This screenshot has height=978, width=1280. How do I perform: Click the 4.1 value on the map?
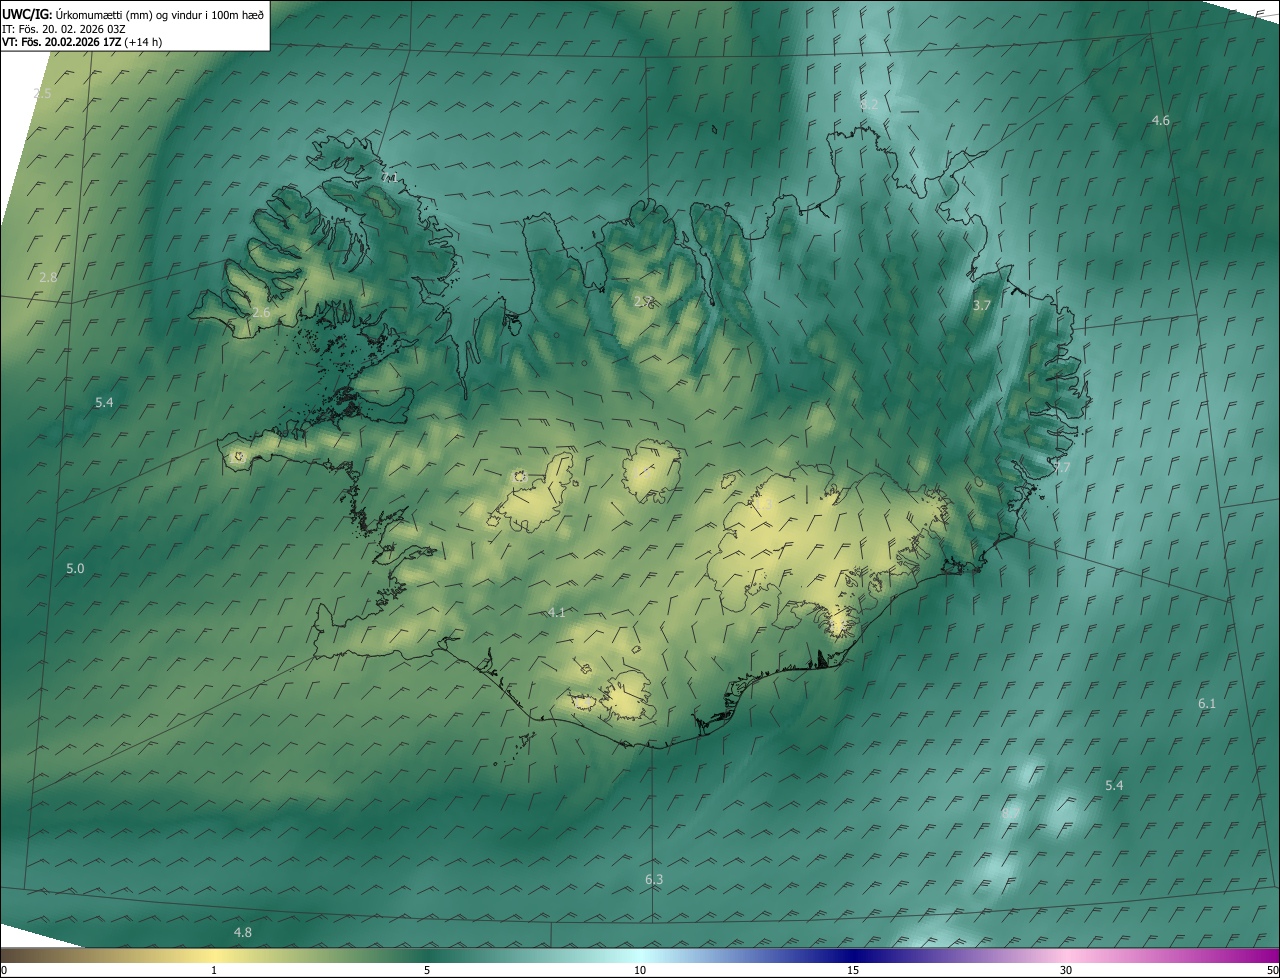tap(557, 612)
